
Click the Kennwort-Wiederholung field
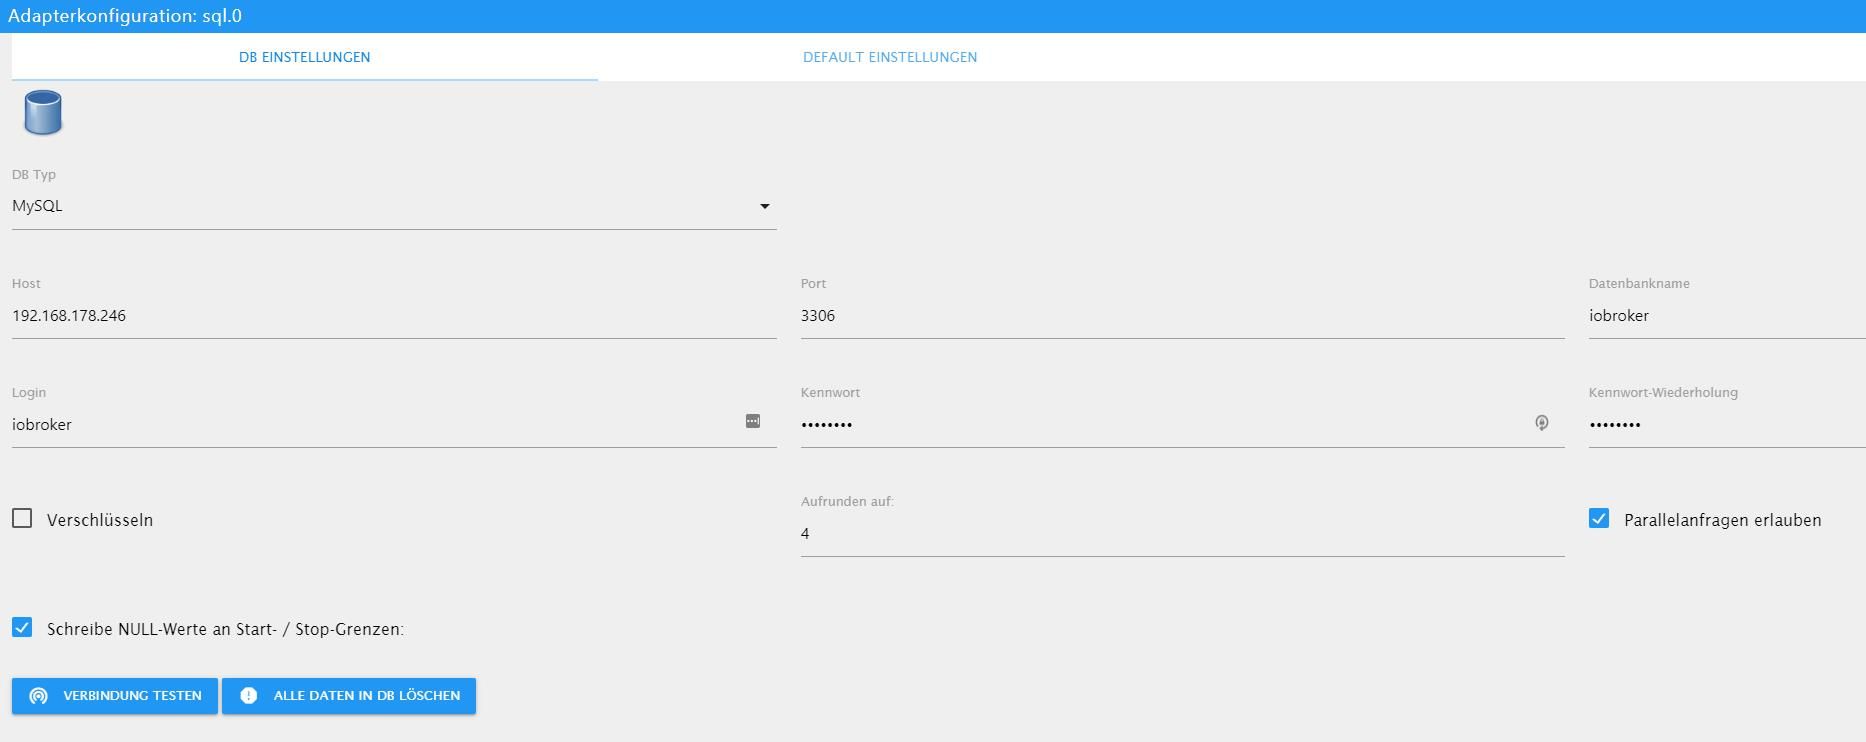(x=1727, y=425)
